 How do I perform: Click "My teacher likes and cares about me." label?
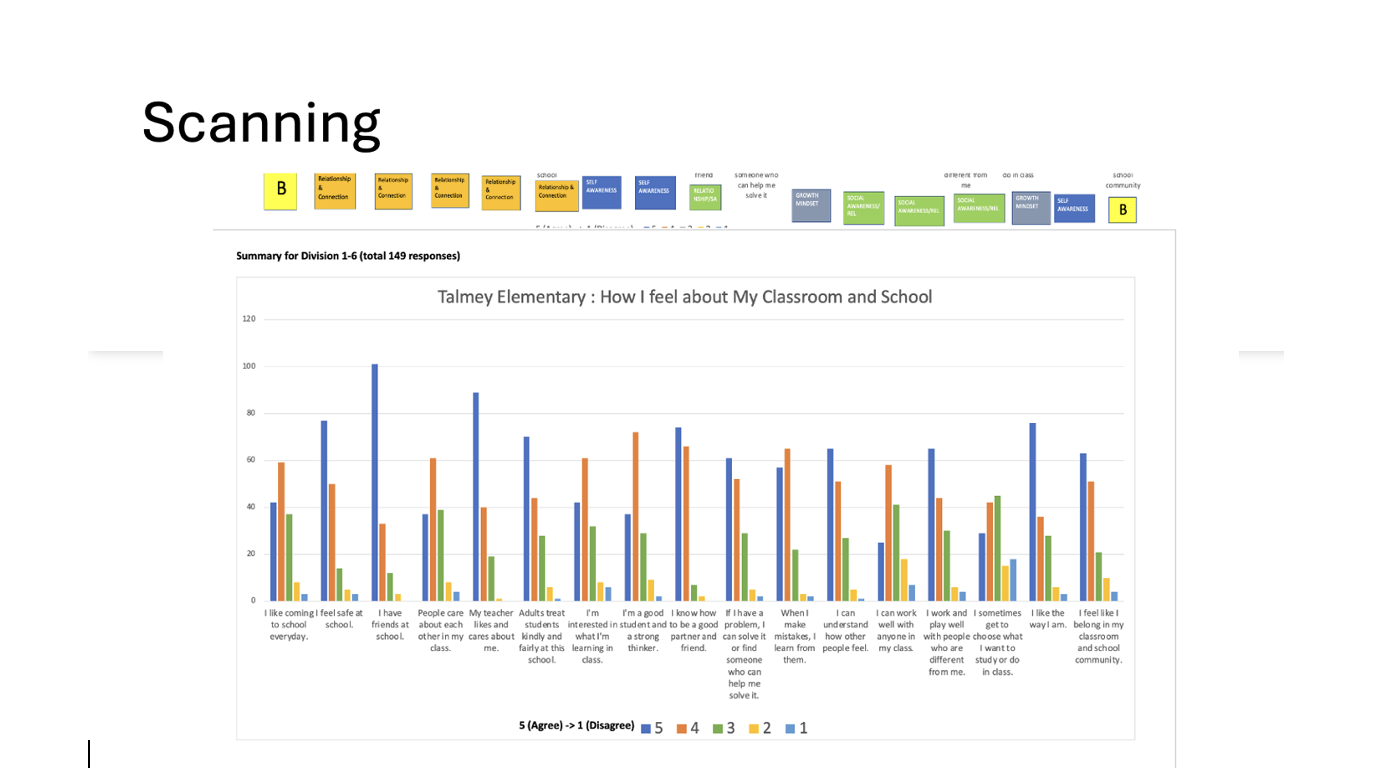[491, 630]
